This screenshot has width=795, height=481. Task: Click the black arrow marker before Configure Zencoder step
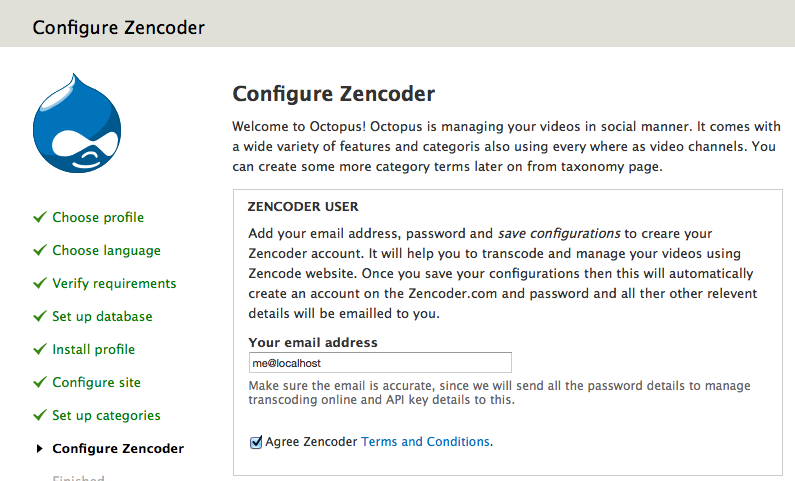pyautogui.click(x=39, y=449)
